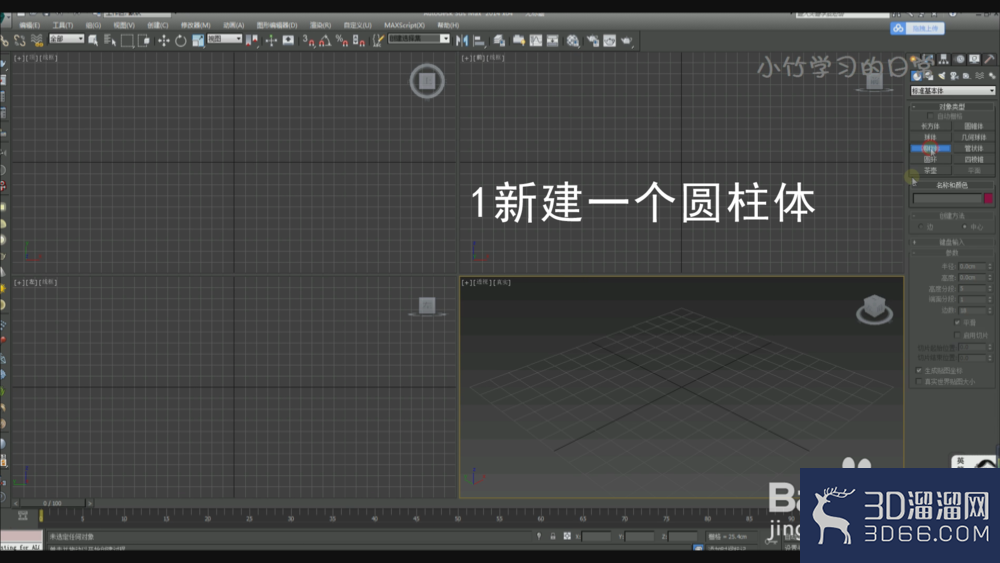
Task: Select the 边 creation method radio button
Action: (x=921, y=227)
